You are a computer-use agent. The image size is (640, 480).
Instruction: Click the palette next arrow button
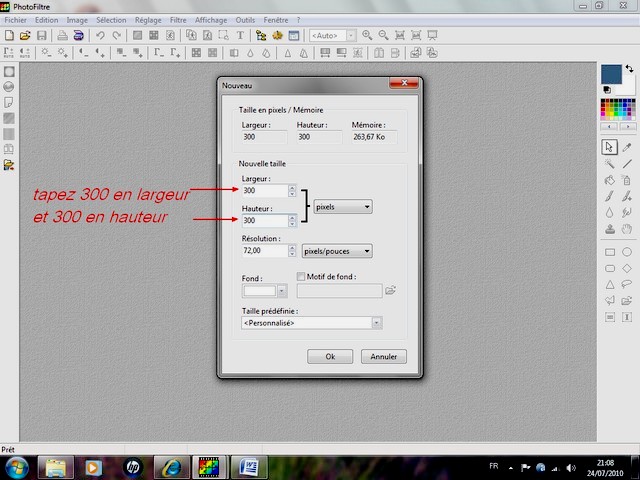[628, 127]
